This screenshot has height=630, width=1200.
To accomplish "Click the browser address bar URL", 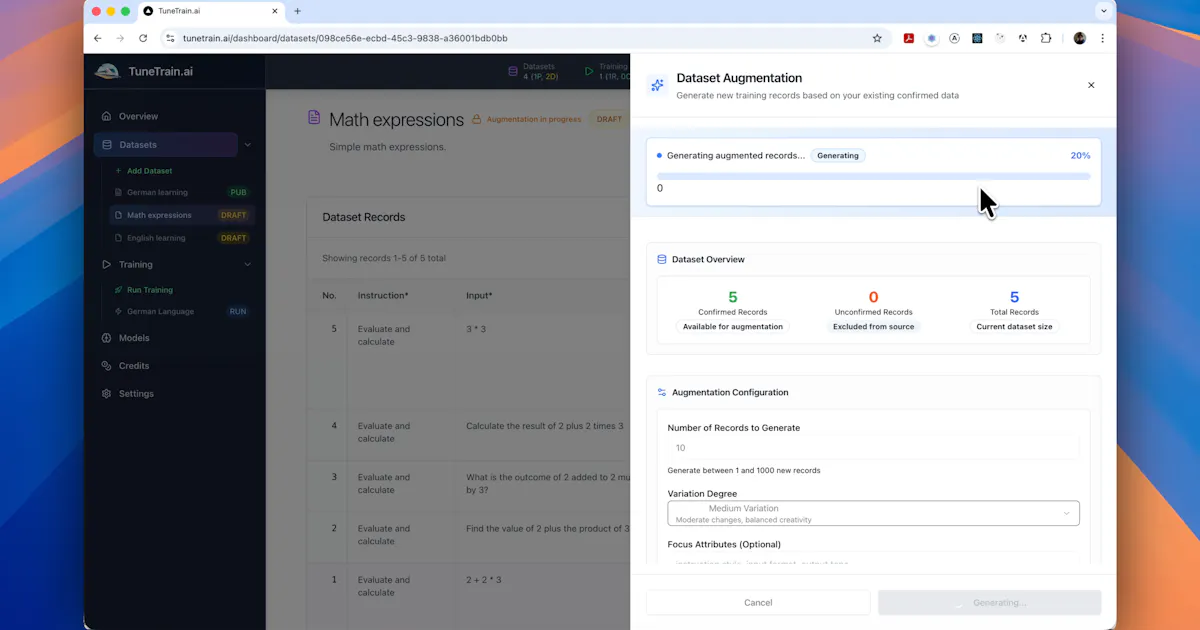I will [x=345, y=38].
